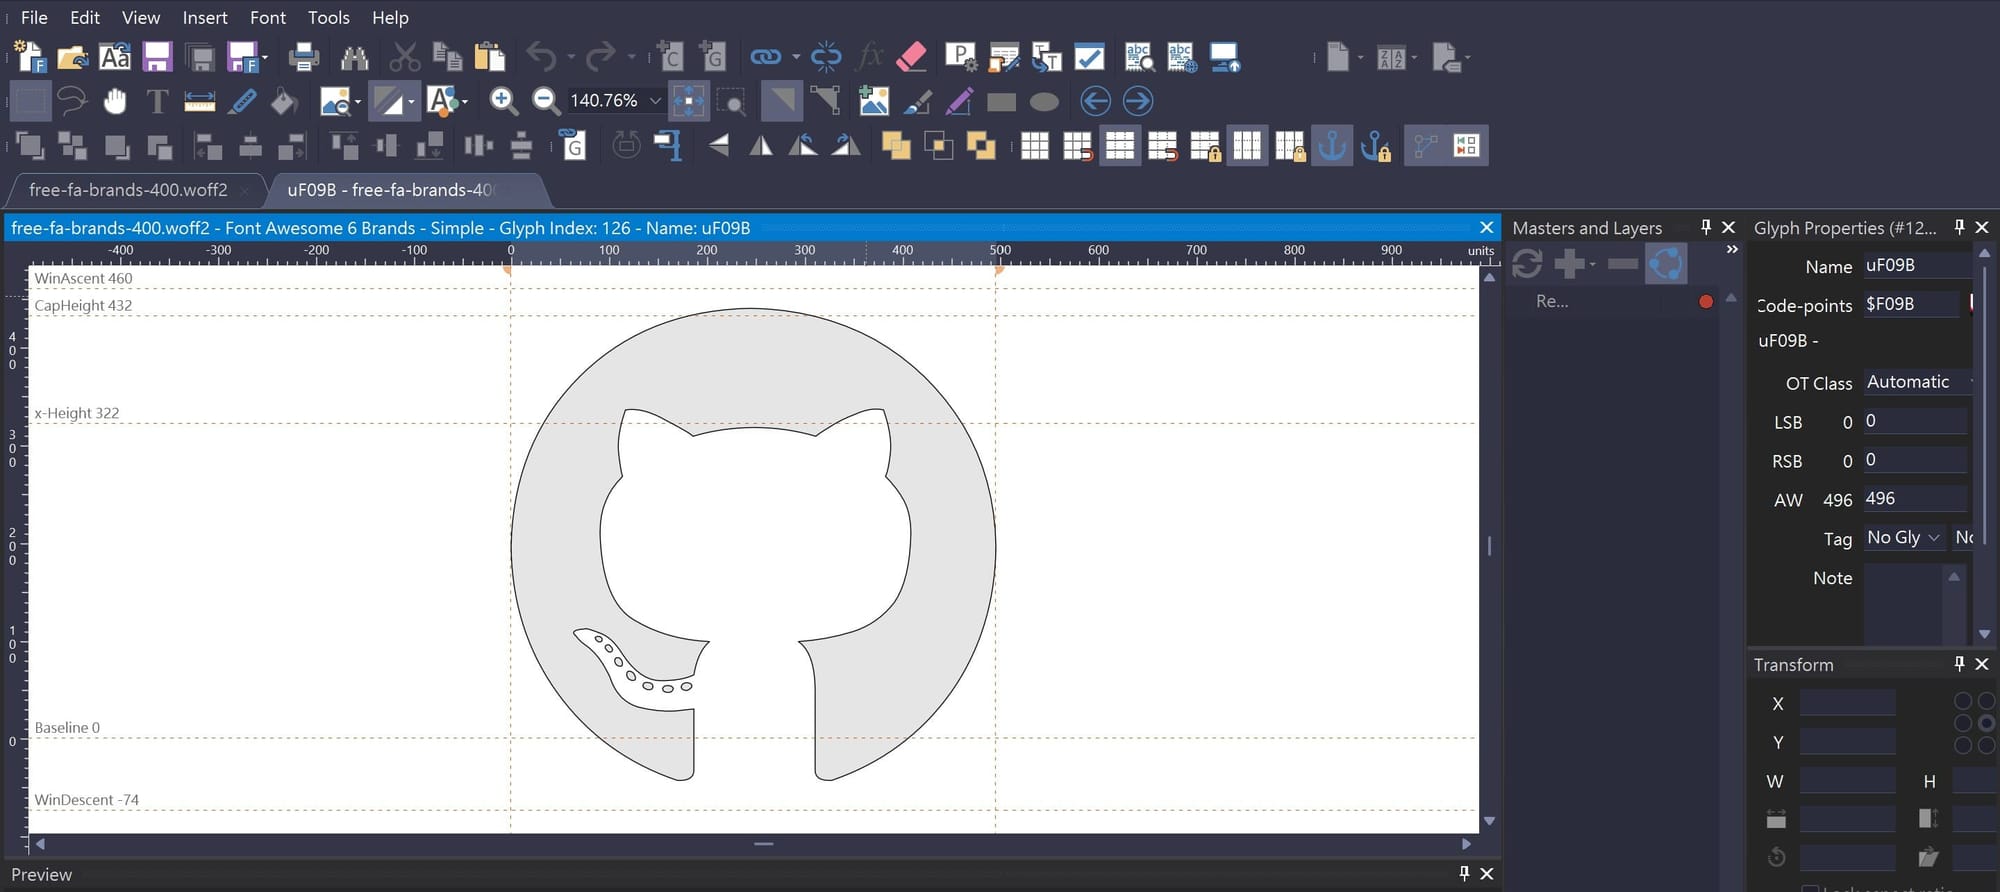This screenshot has width=2000, height=892.
Task: Go to previous glyph with left arrow
Action: [x=1096, y=101]
